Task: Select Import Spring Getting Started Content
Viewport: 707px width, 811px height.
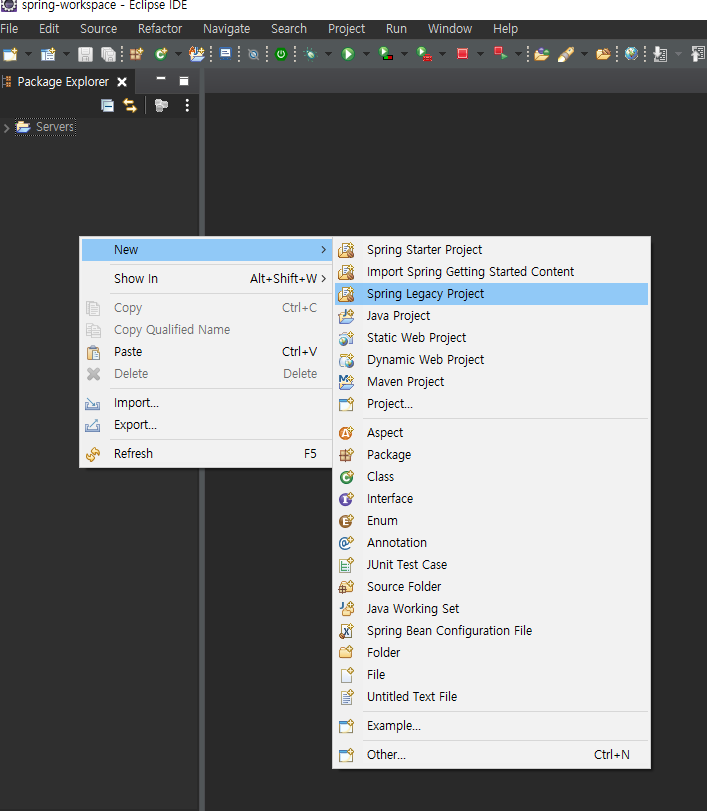Action: 491,272
